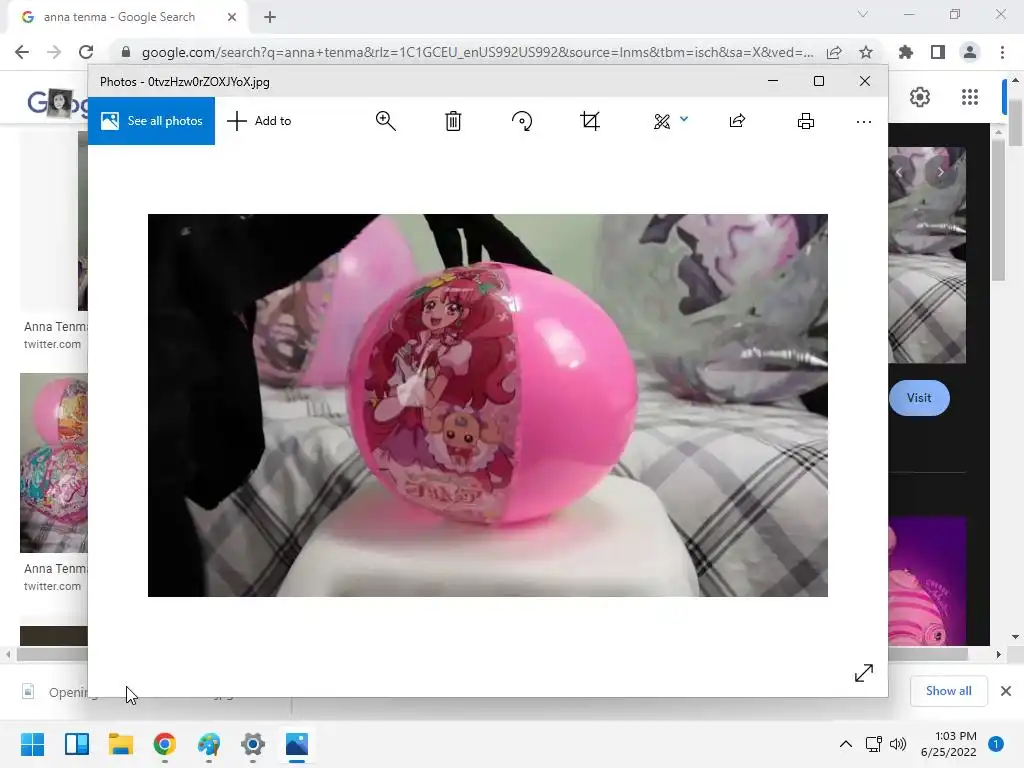The image size is (1024, 768).
Task: Open Chrome profile avatar
Action: tap(970, 52)
